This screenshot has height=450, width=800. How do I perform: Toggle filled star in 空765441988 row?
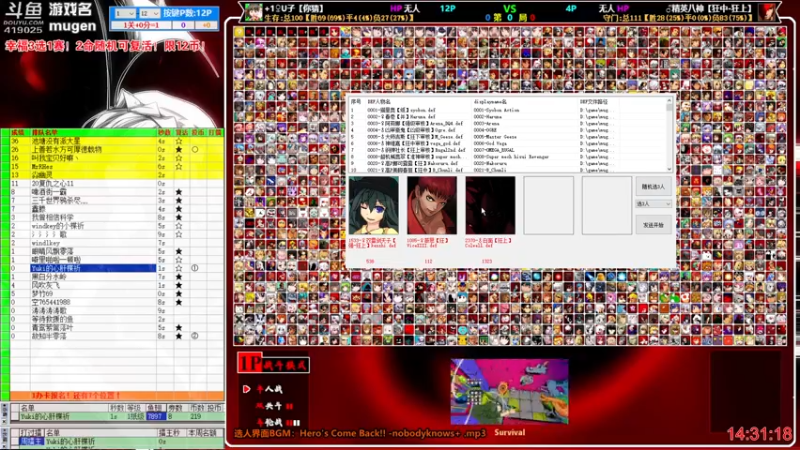tap(179, 302)
